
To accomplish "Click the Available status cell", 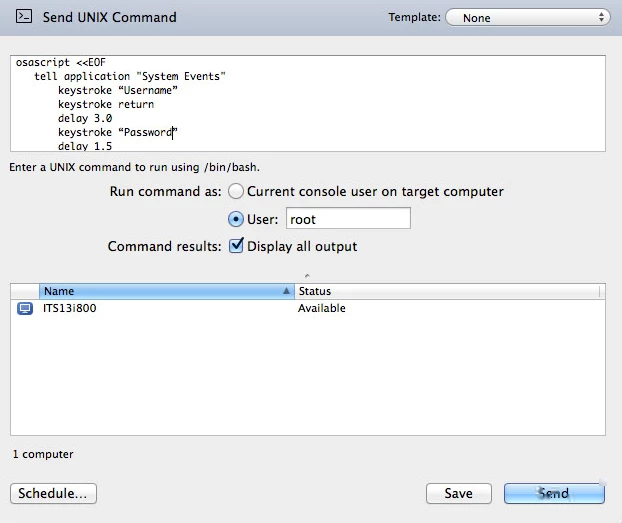I will pyautogui.click(x=322, y=308).
